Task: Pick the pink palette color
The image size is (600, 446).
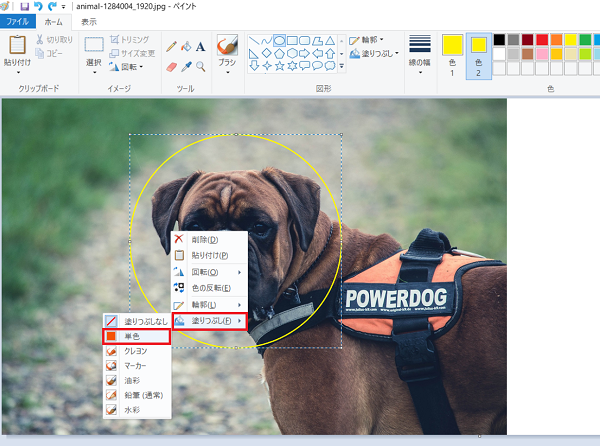Action: click(x=542, y=54)
